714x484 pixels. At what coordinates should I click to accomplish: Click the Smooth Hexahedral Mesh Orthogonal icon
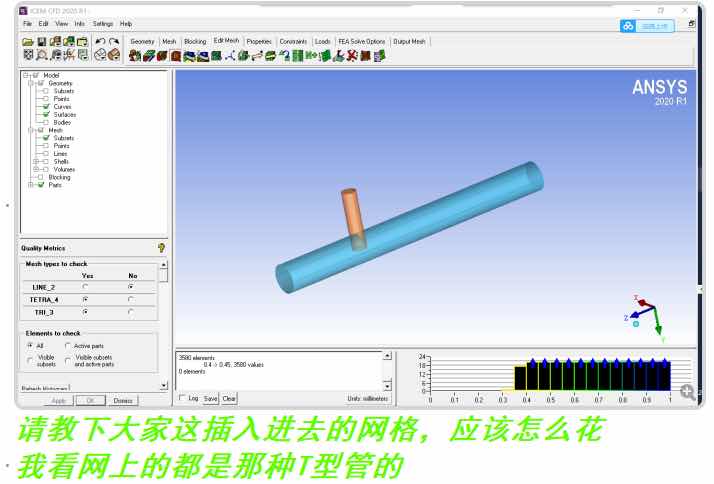click(x=203, y=56)
